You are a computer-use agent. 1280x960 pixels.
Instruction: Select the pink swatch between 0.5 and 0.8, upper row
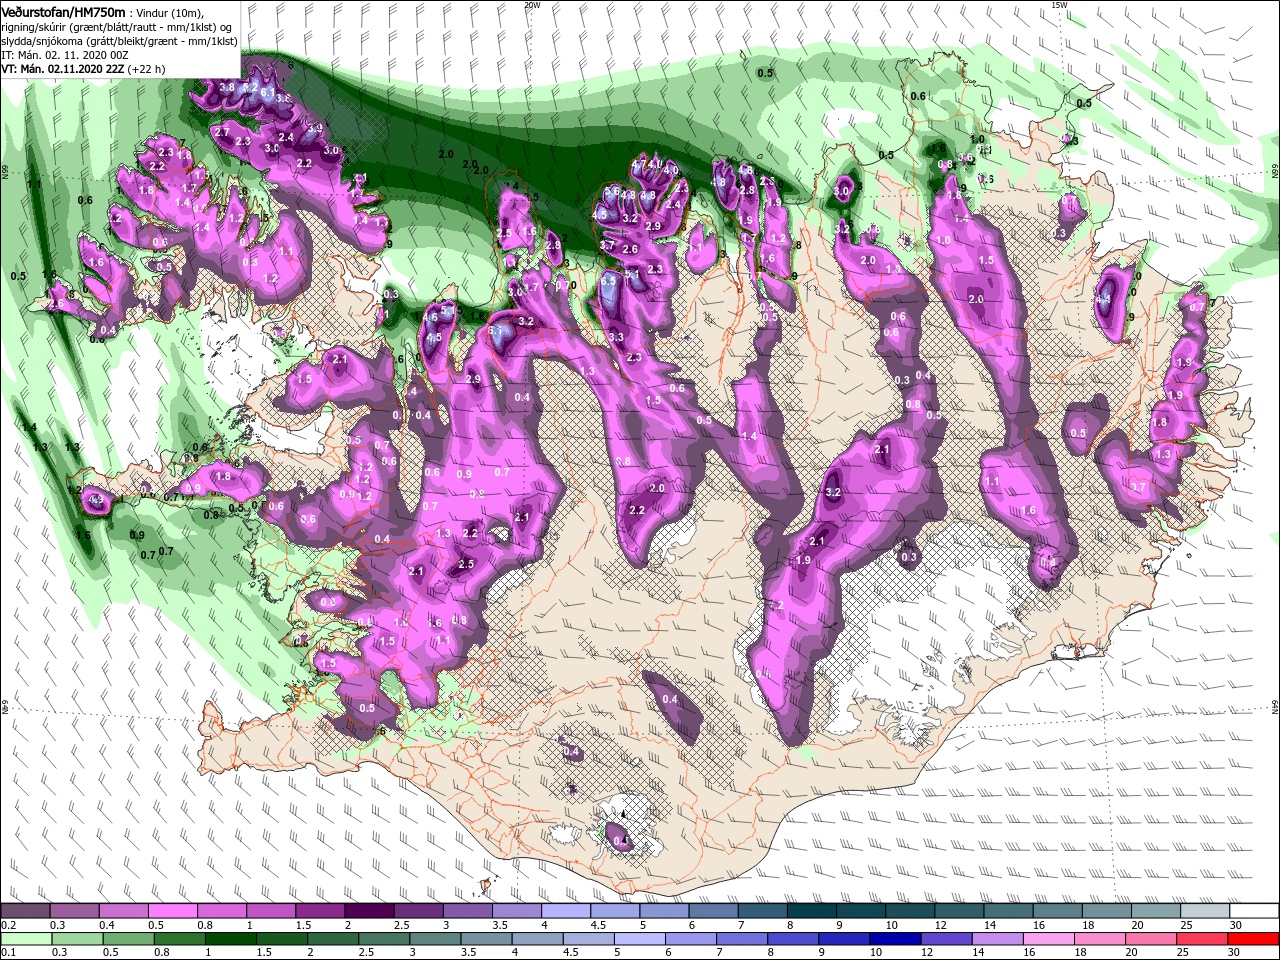[173, 910]
